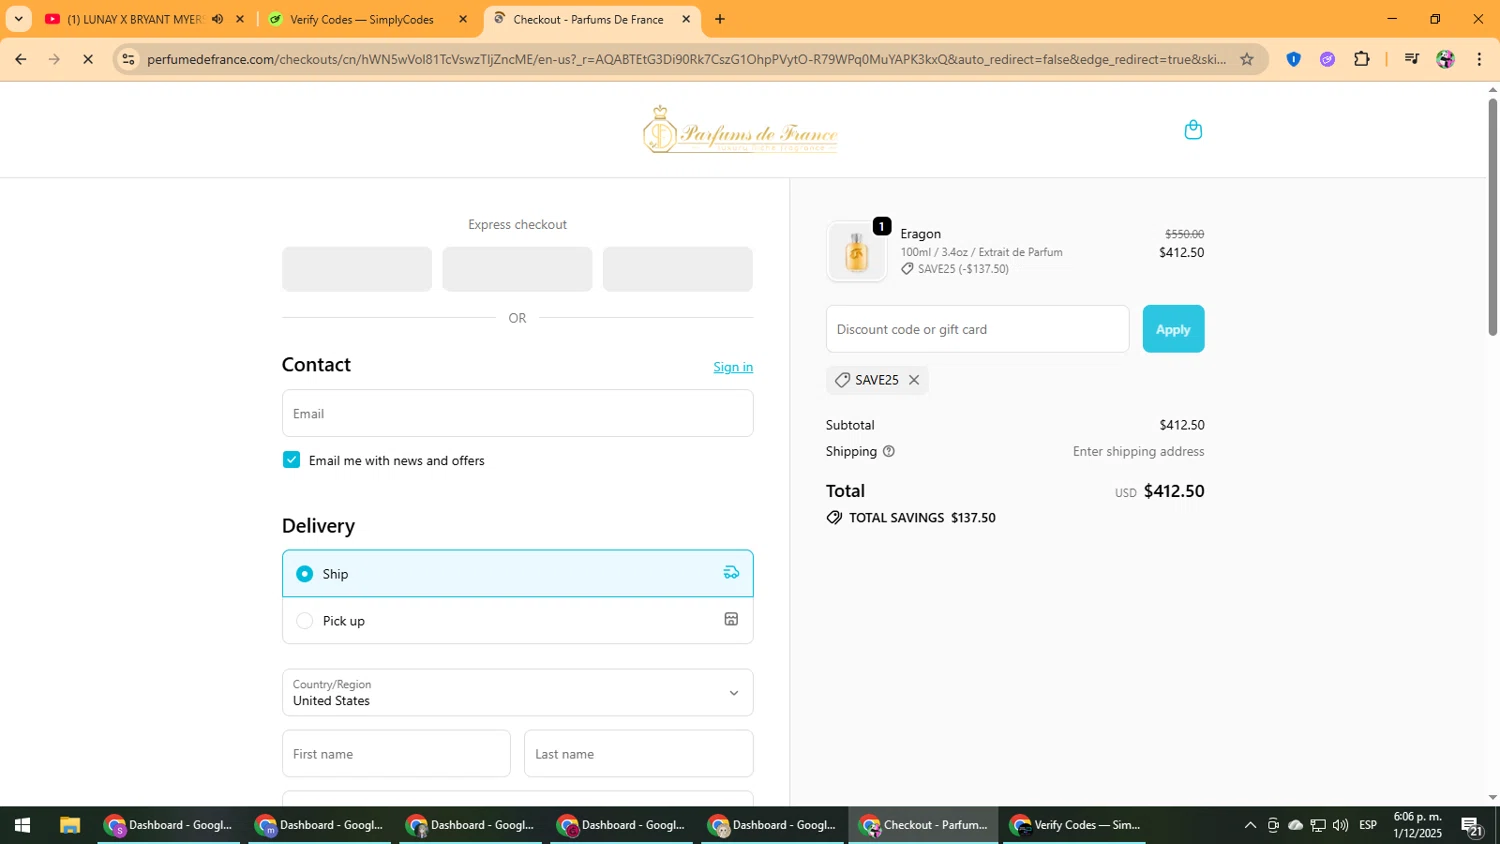Click the Sign in link

coord(733,367)
